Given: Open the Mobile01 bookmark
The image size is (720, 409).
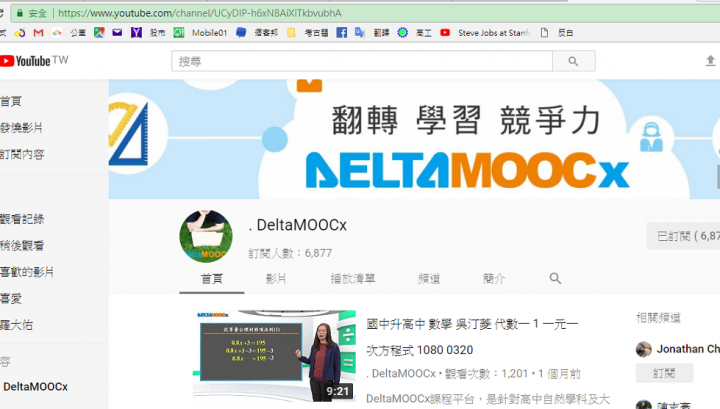Looking at the screenshot, I should (x=209, y=33).
